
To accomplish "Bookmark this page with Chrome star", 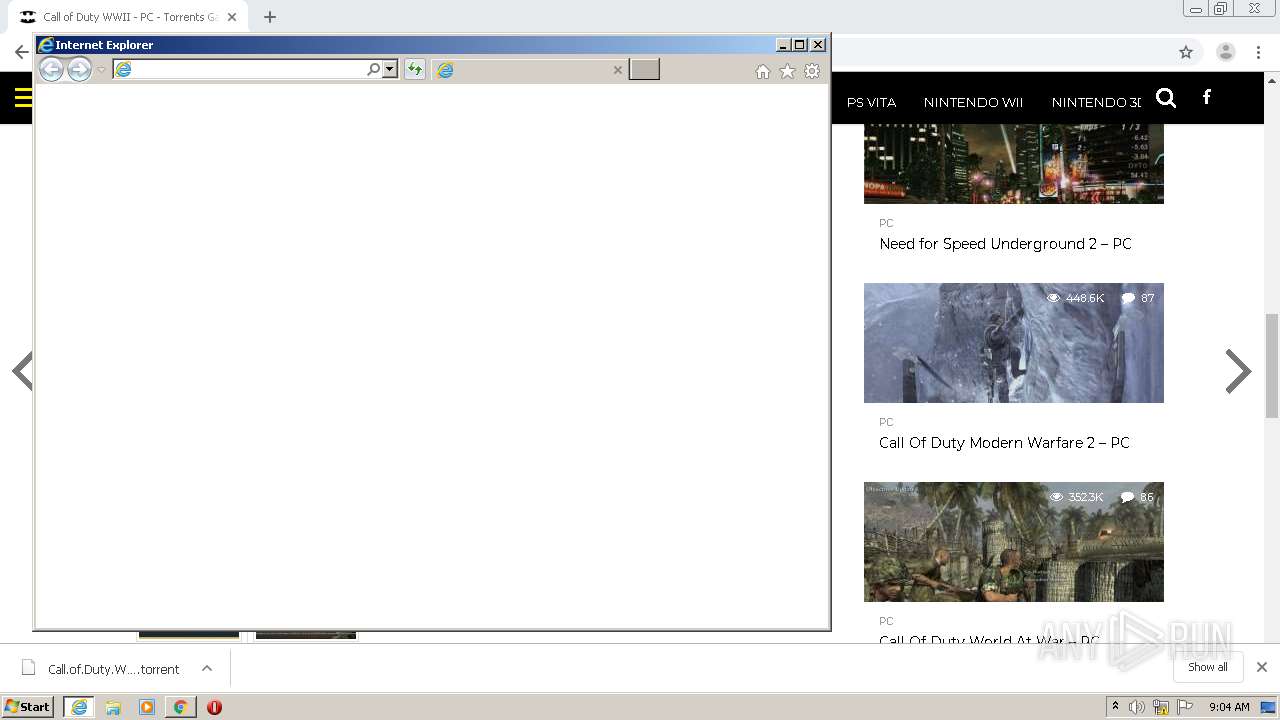I will [1186, 52].
